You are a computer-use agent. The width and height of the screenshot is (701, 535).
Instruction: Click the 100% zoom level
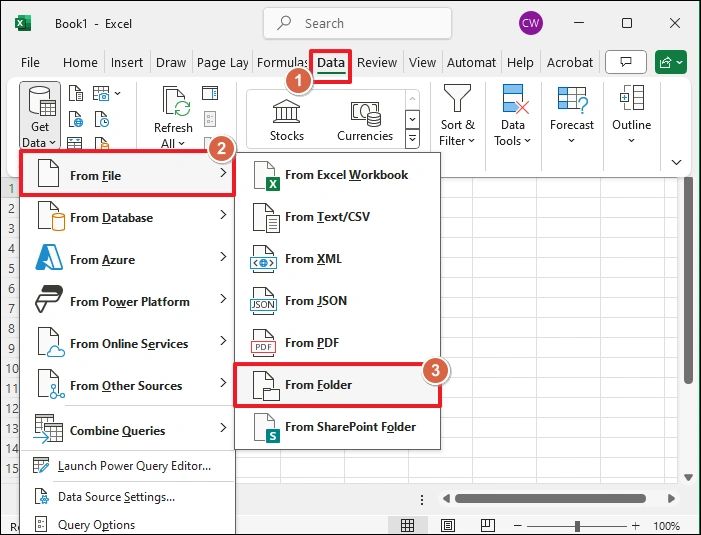click(666, 526)
